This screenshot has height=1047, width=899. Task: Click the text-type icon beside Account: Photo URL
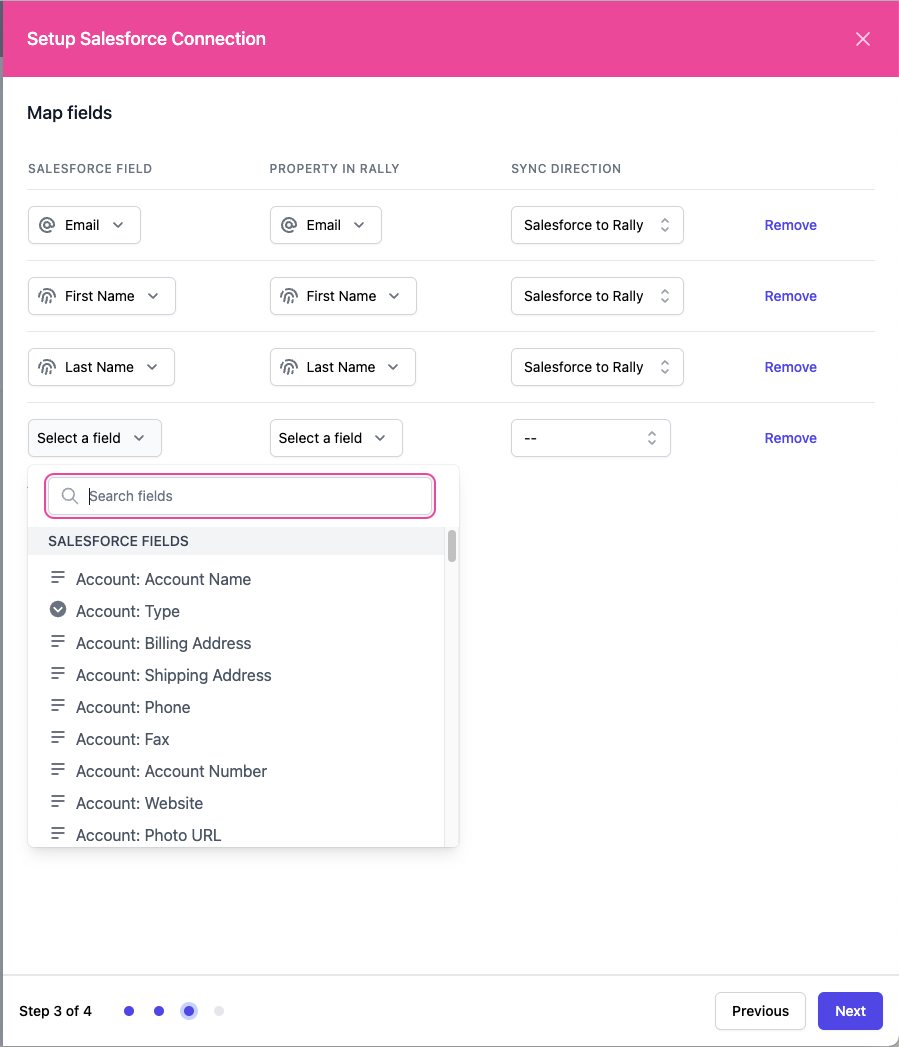click(58, 833)
